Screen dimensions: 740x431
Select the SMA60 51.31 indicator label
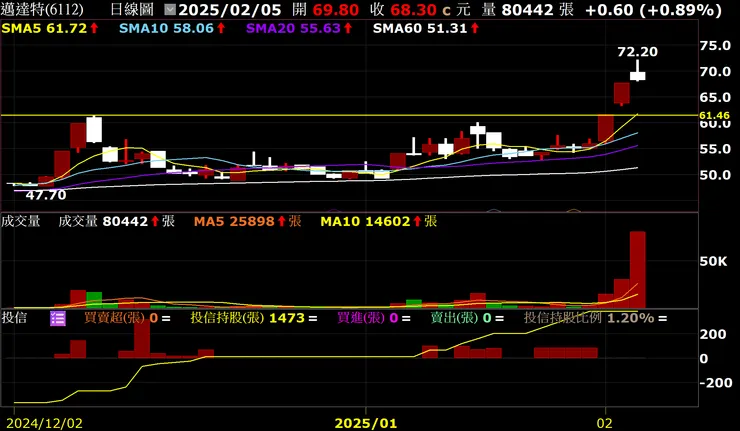pos(420,28)
